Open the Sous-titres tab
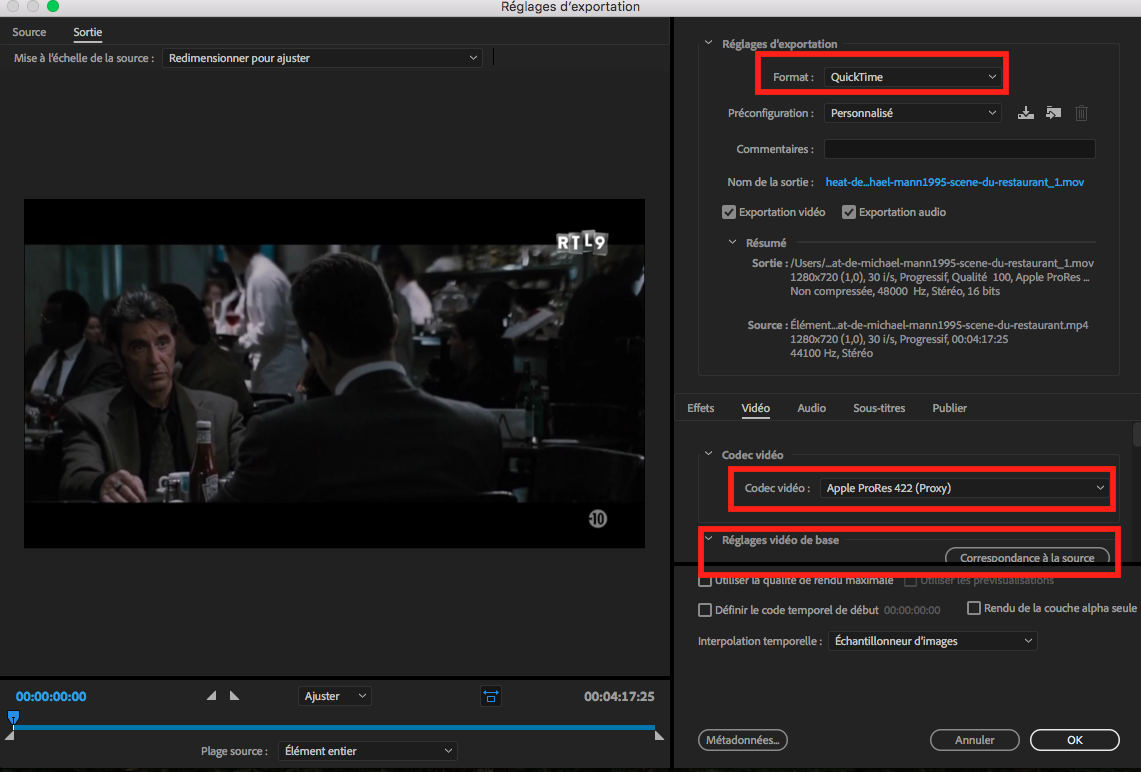This screenshot has height=772, width=1141. pyautogui.click(x=879, y=408)
